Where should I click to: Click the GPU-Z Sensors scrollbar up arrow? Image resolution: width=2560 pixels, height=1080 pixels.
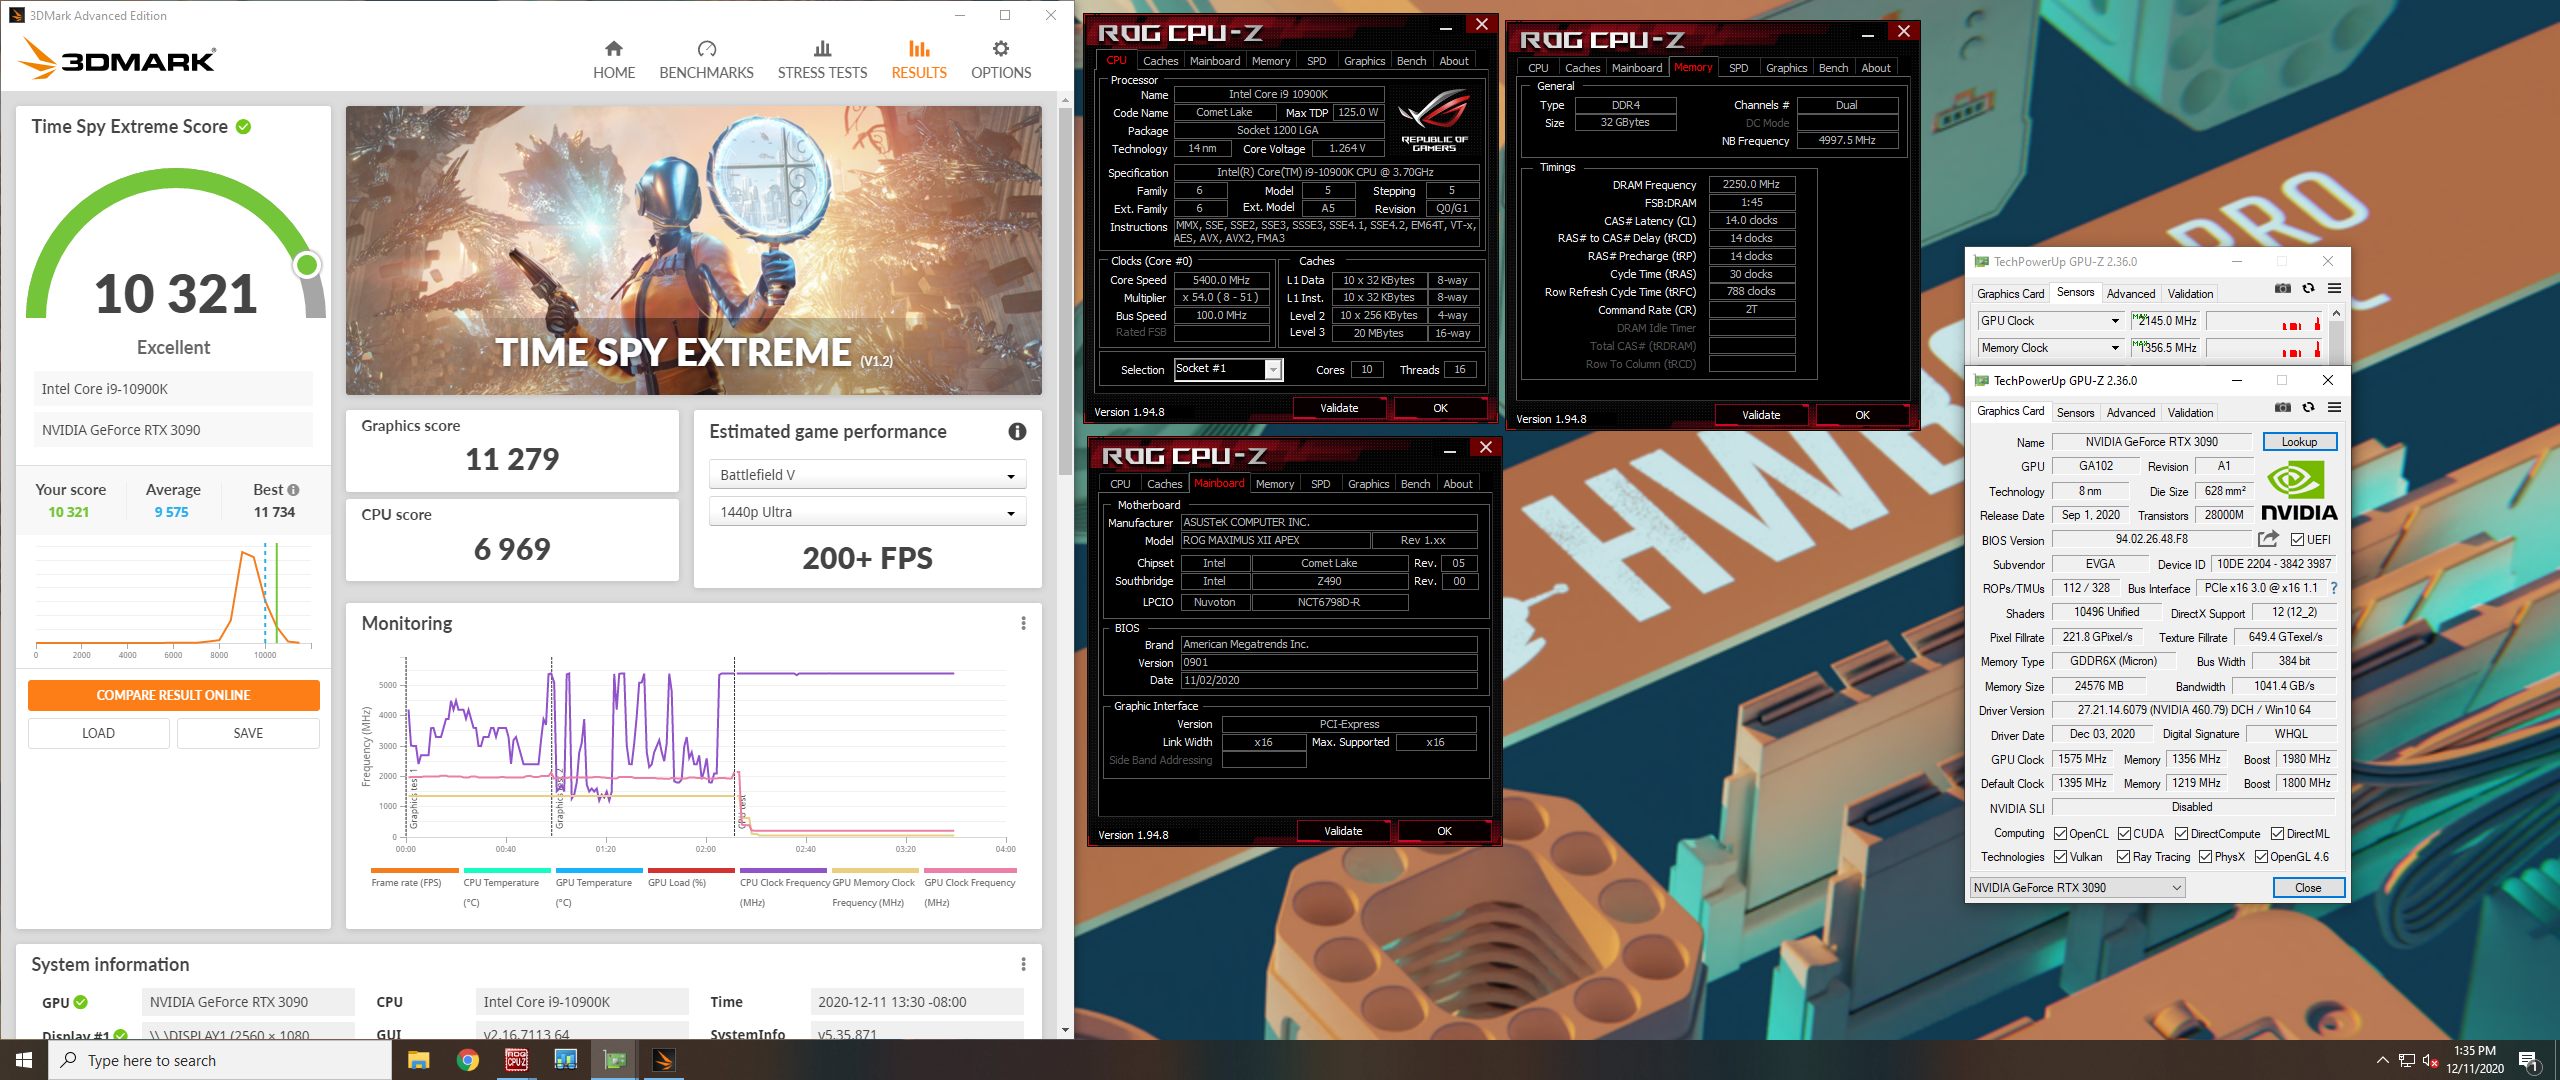(2336, 313)
